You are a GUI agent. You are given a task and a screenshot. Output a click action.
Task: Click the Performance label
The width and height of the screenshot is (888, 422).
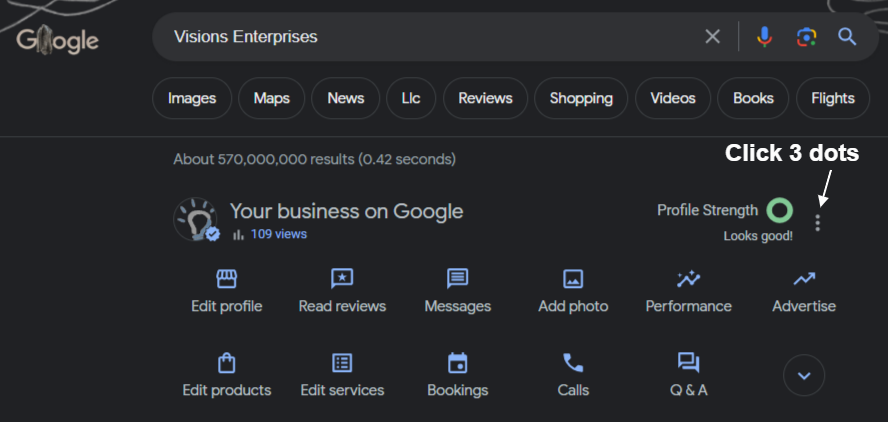click(689, 306)
